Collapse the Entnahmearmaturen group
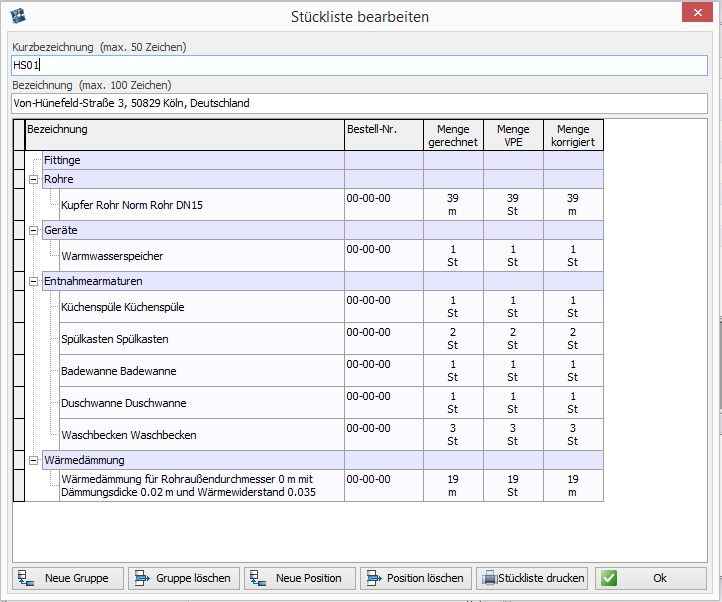 pyautogui.click(x=33, y=281)
